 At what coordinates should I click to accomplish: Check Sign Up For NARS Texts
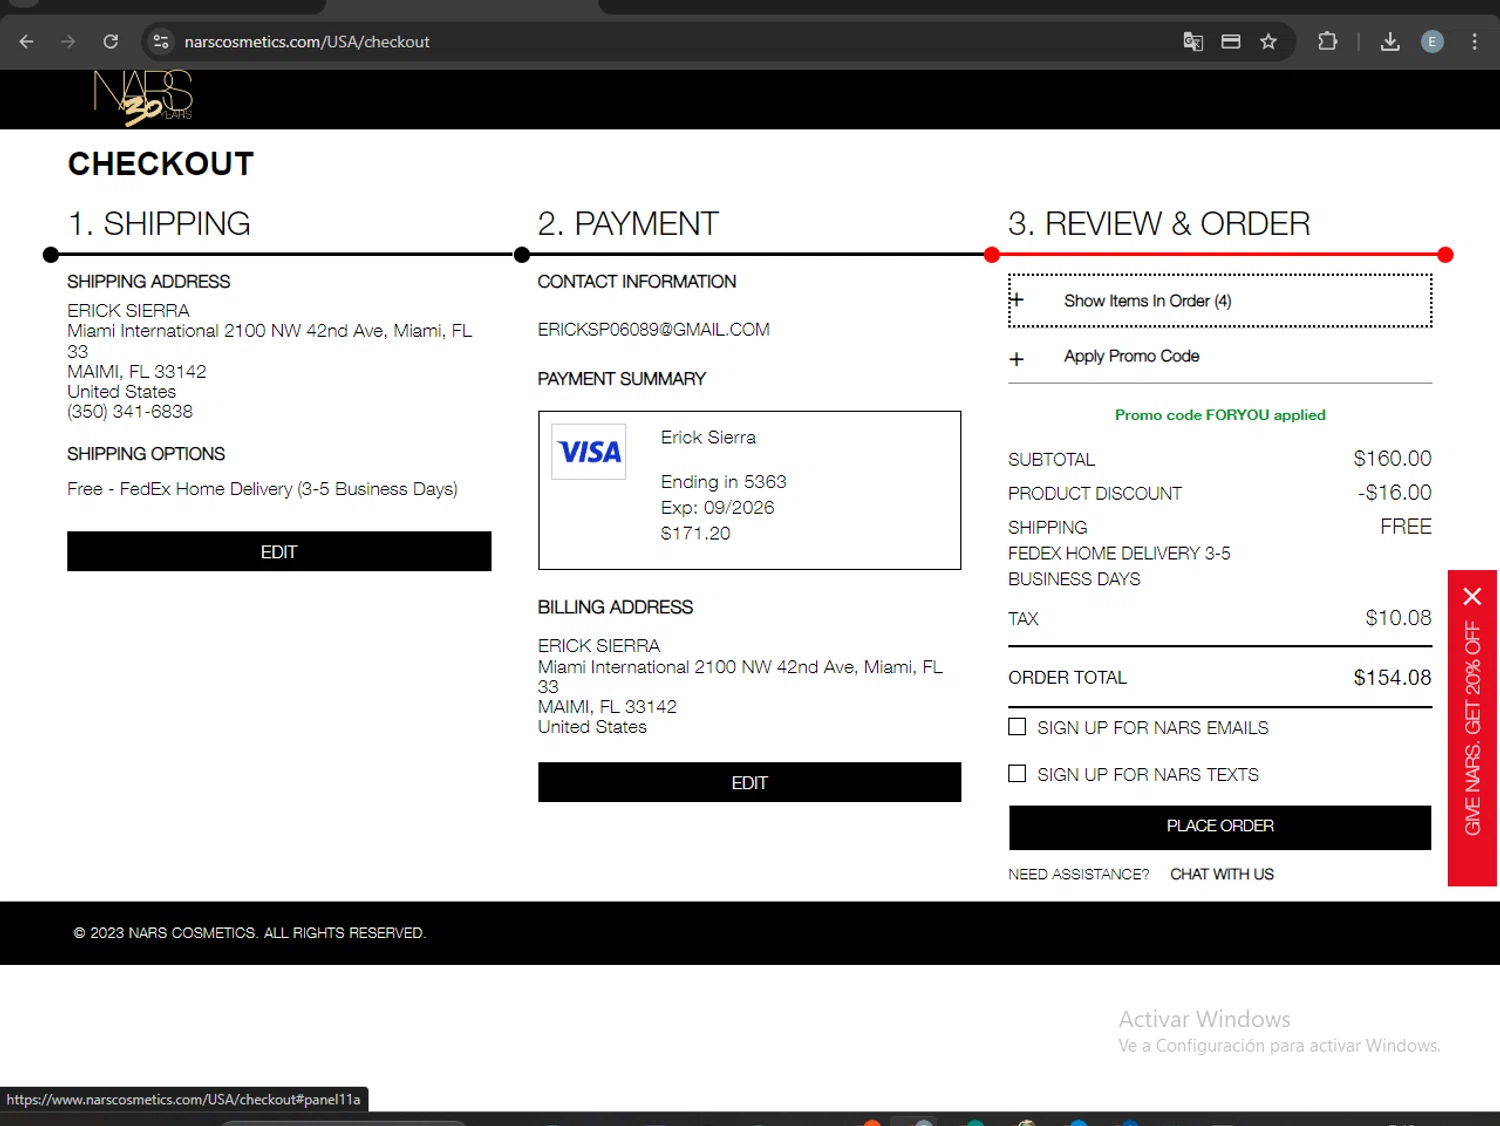pyautogui.click(x=1017, y=773)
